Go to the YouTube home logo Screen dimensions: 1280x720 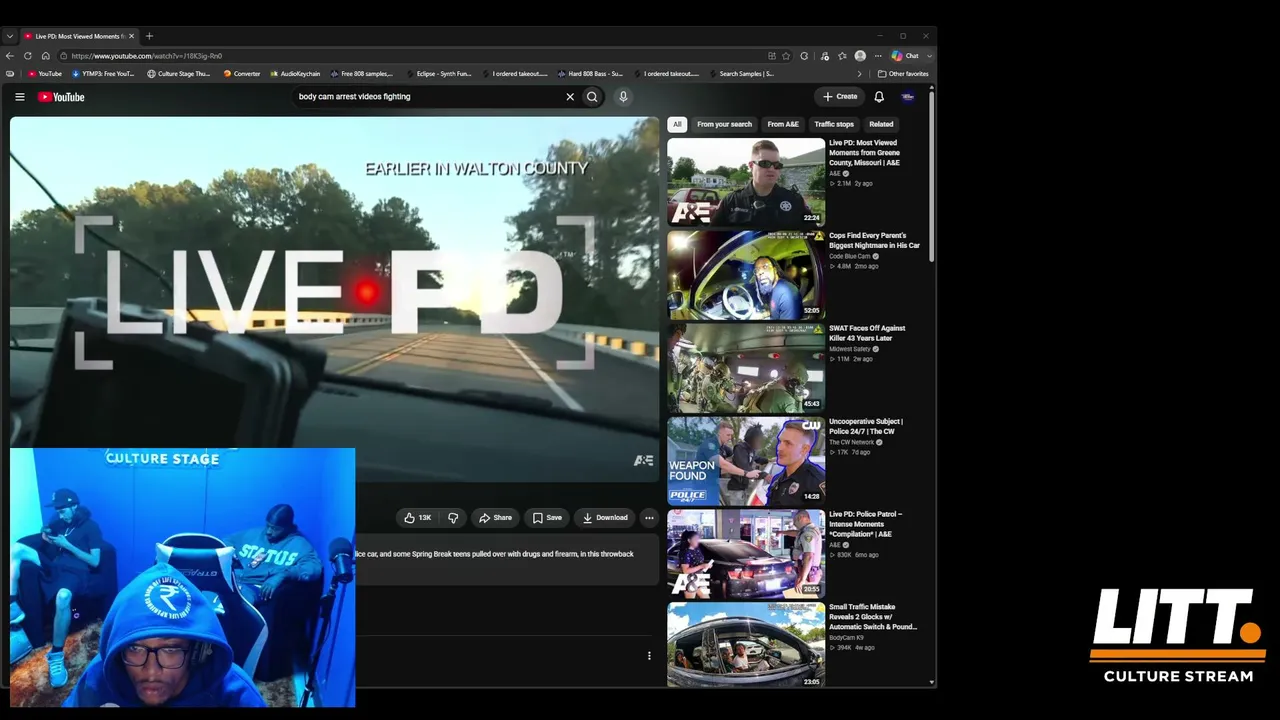(61, 97)
